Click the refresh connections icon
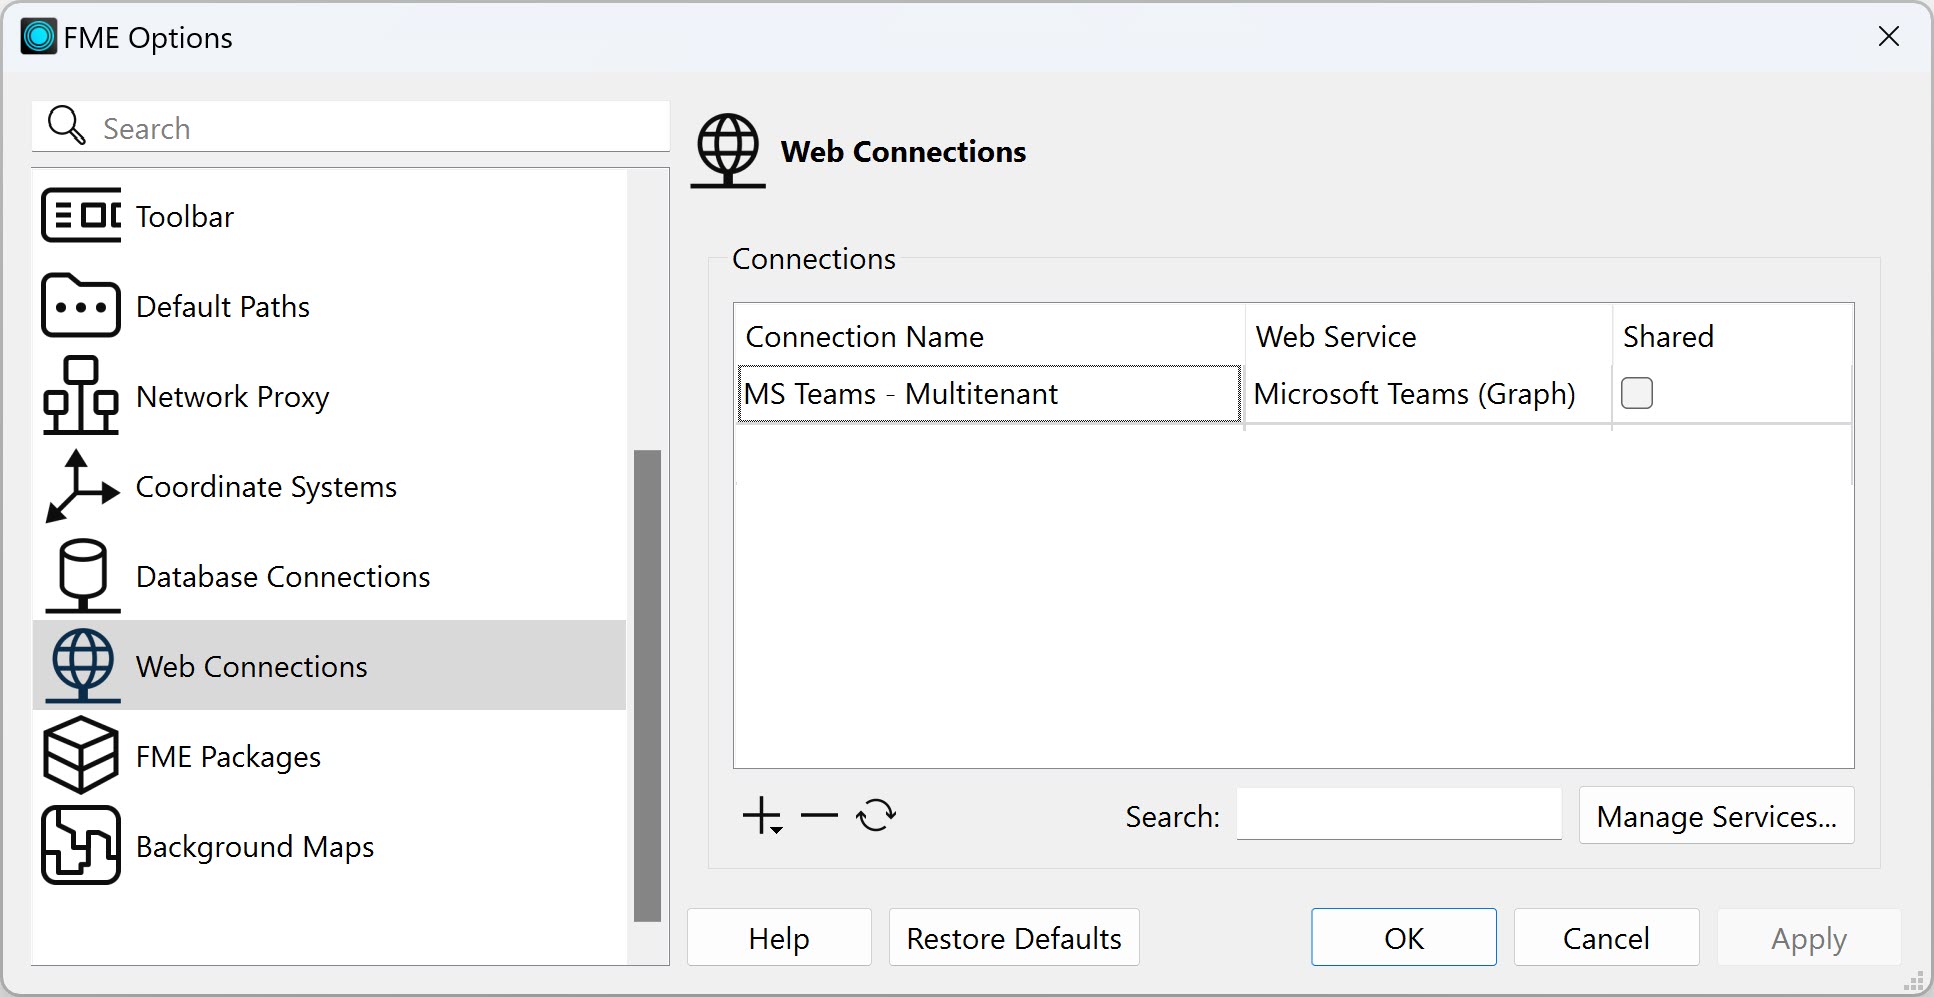Screen dimensions: 1934x997 [x=876, y=816]
